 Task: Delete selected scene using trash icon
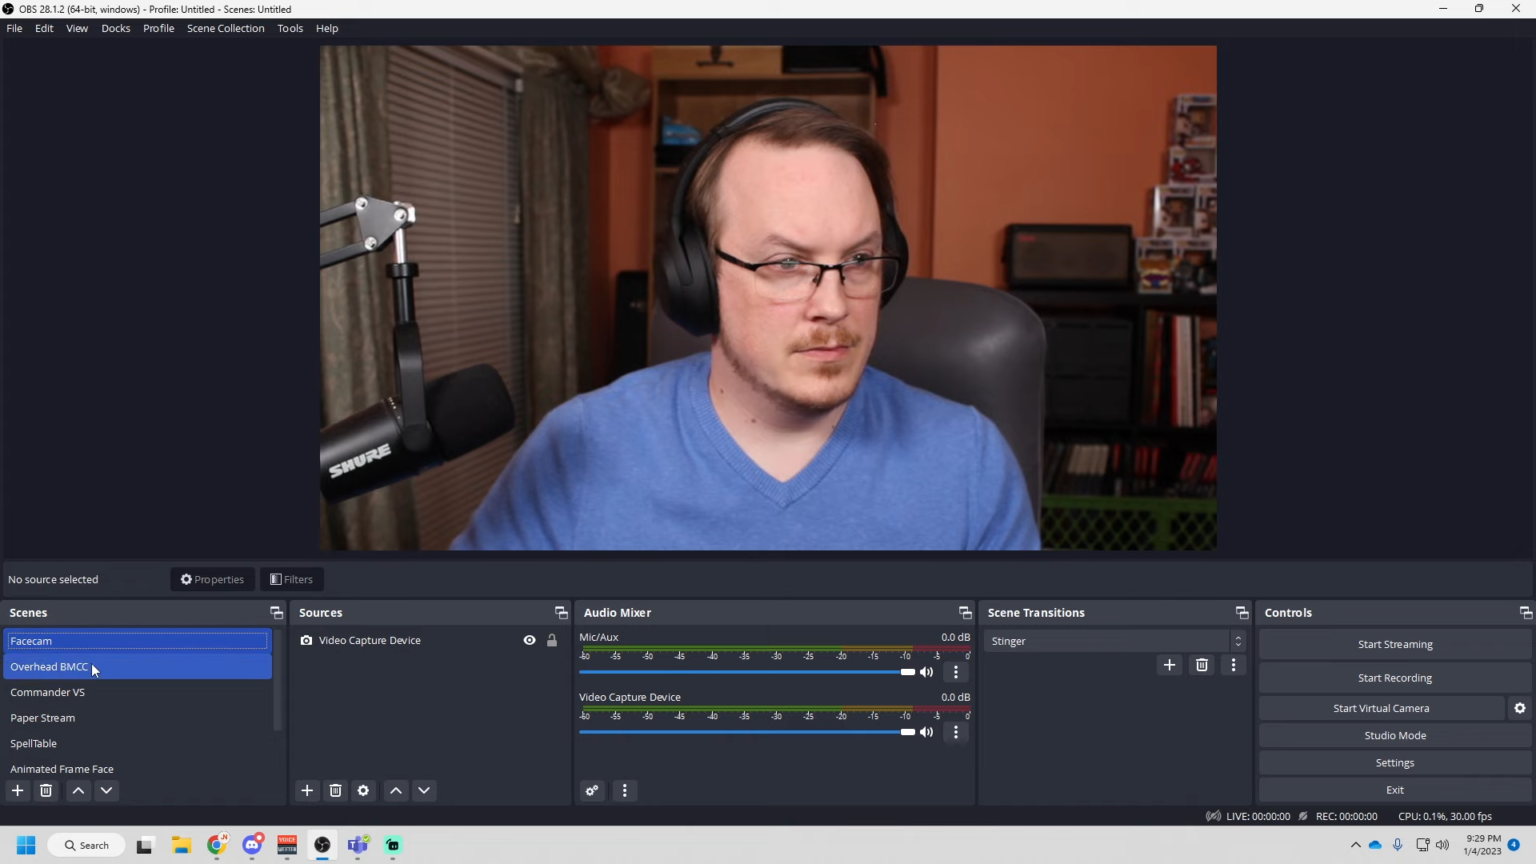[x=46, y=790]
